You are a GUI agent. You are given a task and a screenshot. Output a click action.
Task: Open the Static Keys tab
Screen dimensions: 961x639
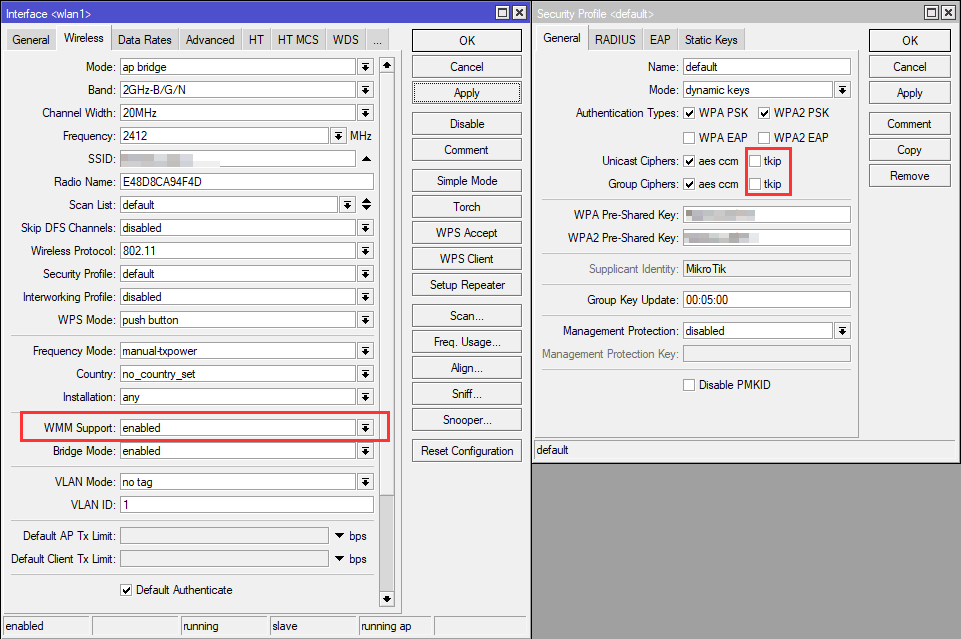pyautogui.click(x=711, y=40)
